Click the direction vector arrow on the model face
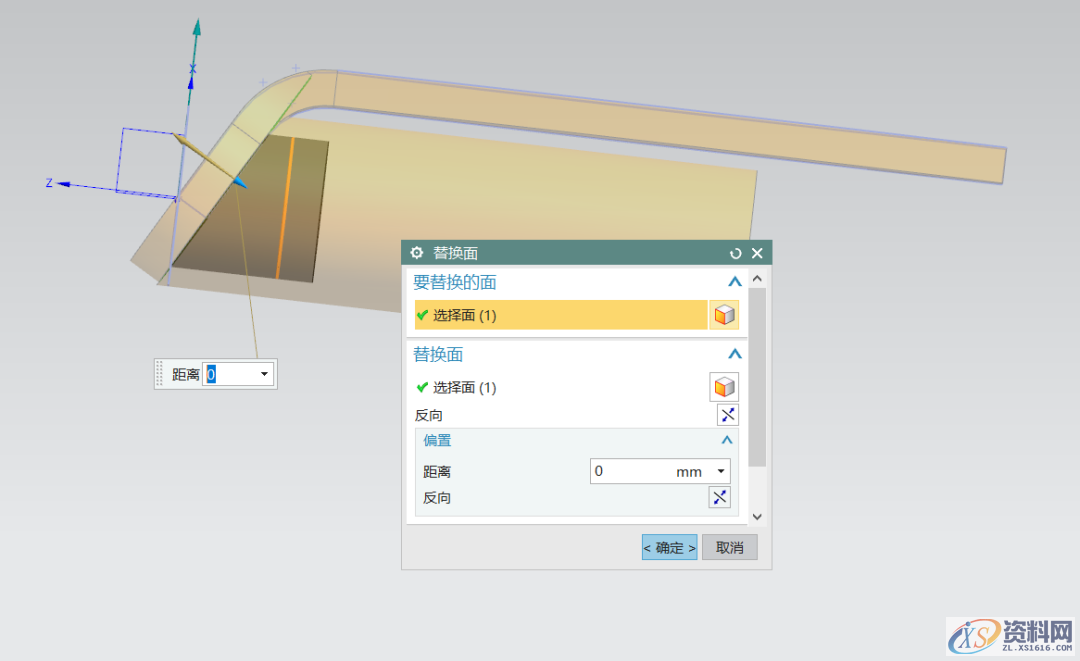 [x=240, y=183]
